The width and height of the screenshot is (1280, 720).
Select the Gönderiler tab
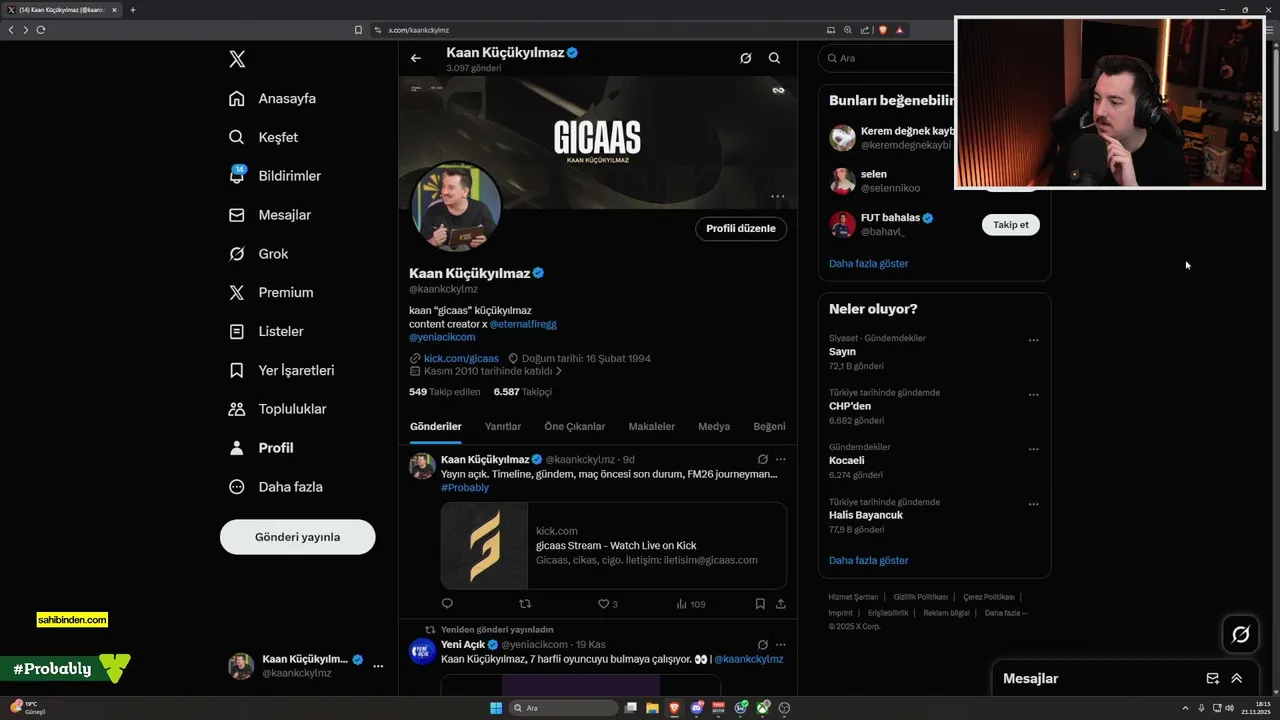436,426
